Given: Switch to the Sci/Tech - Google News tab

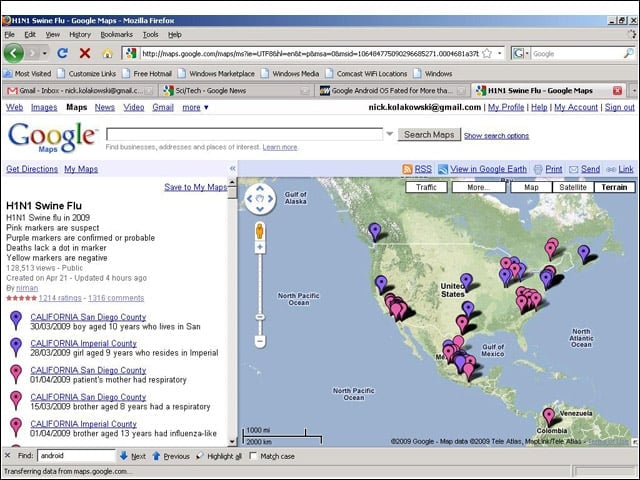Looking at the screenshot, I should 236,91.
